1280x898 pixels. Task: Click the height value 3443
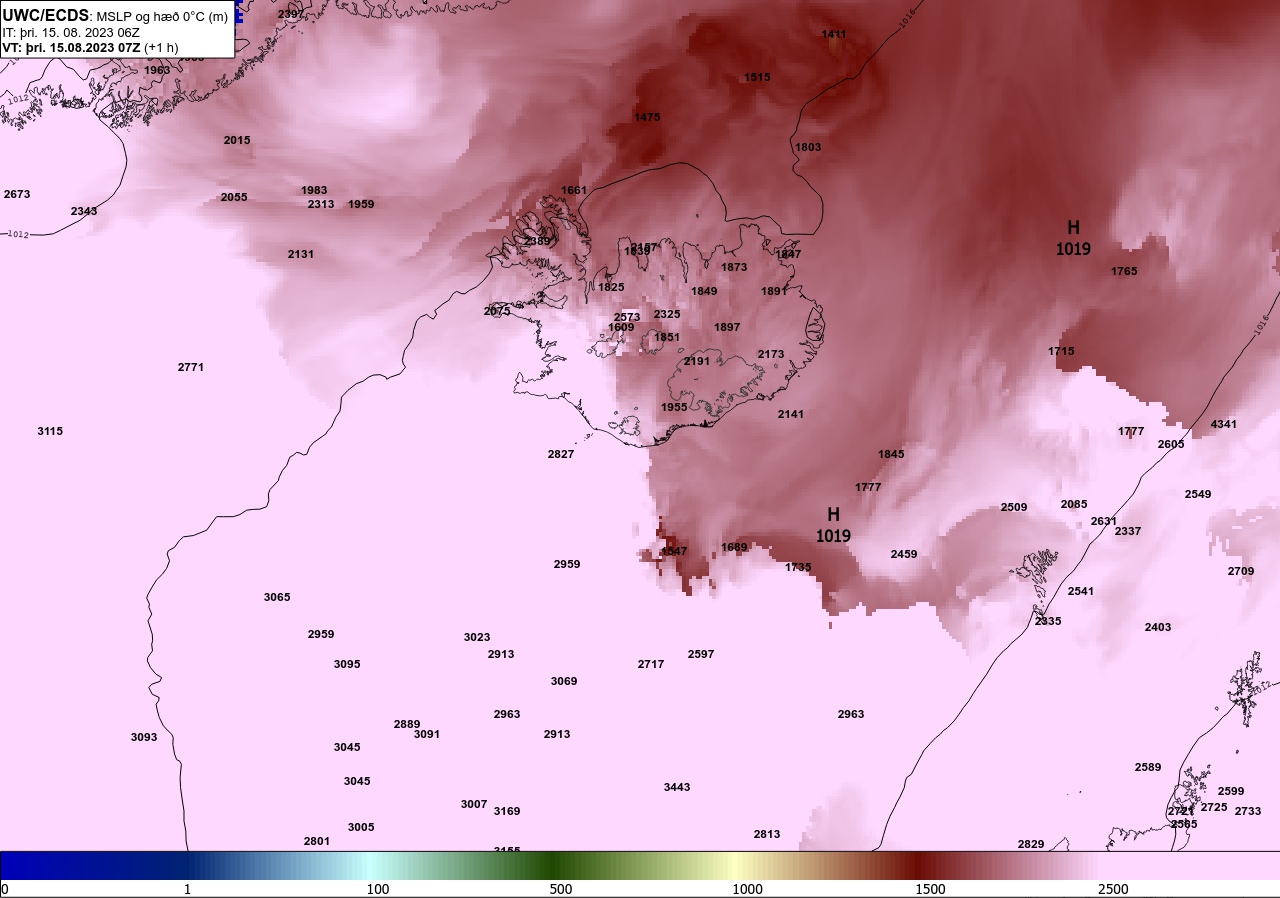[677, 787]
